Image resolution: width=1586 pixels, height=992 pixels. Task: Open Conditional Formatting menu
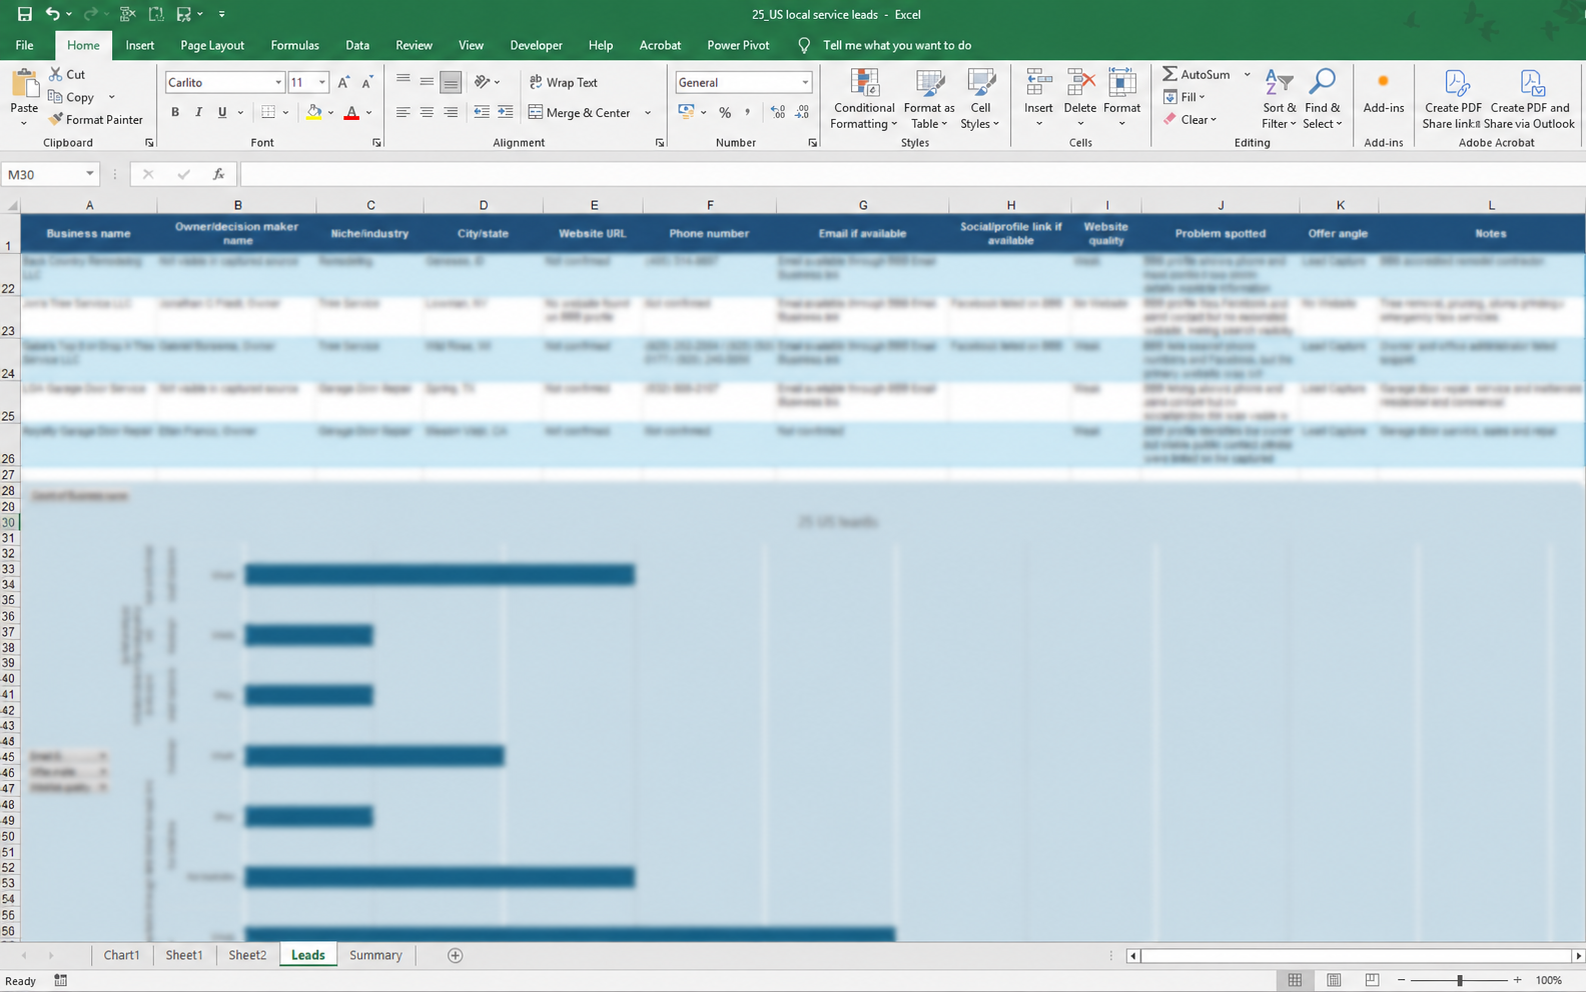click(864, 99)
